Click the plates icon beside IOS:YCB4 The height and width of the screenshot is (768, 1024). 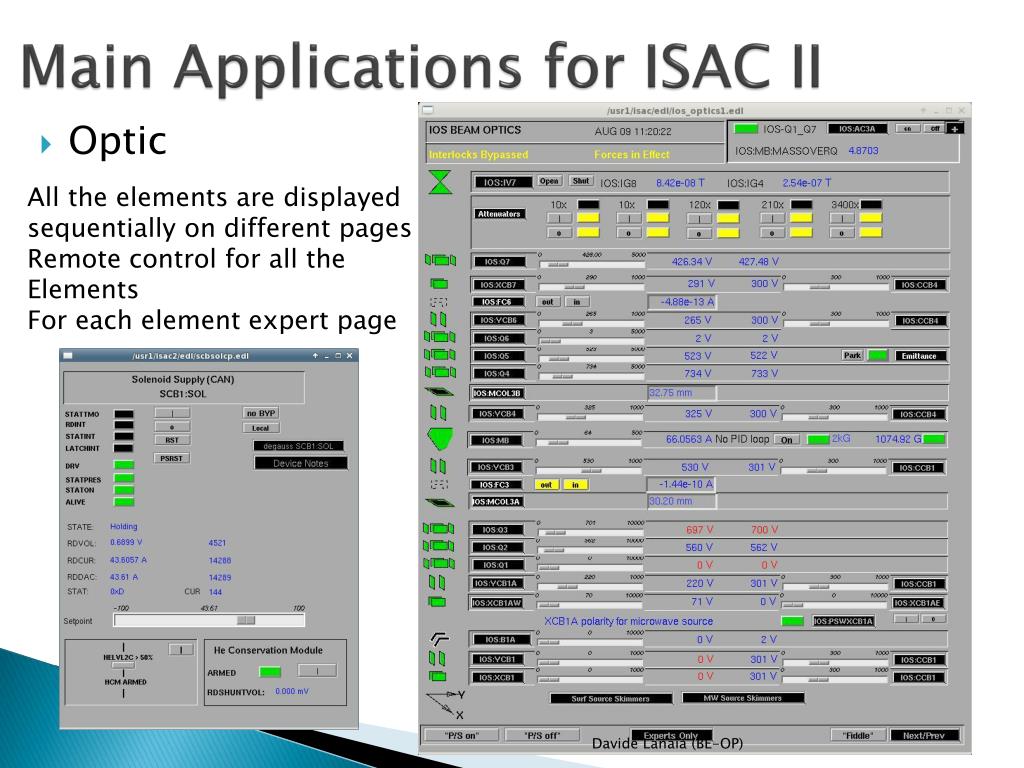(438, 413)
